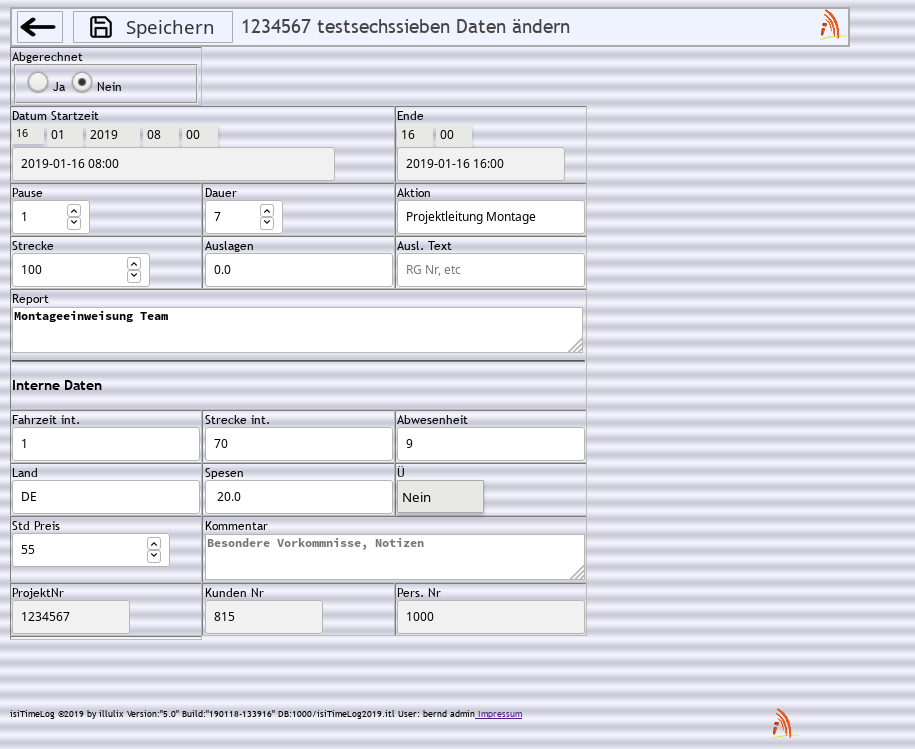This screenshot has width=915, height=749.
Task: Select the Nein radio button
Action: pyautogui.click(x=82, y=82)
